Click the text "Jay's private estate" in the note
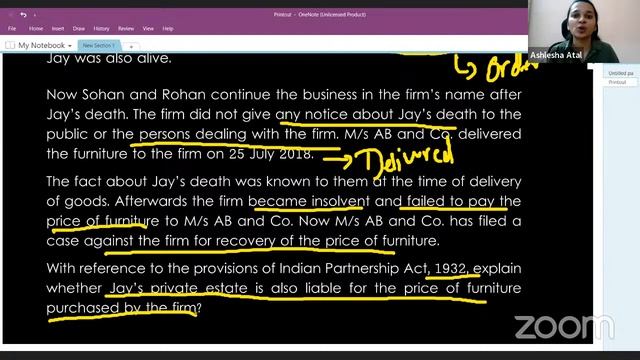 (178, 288)
